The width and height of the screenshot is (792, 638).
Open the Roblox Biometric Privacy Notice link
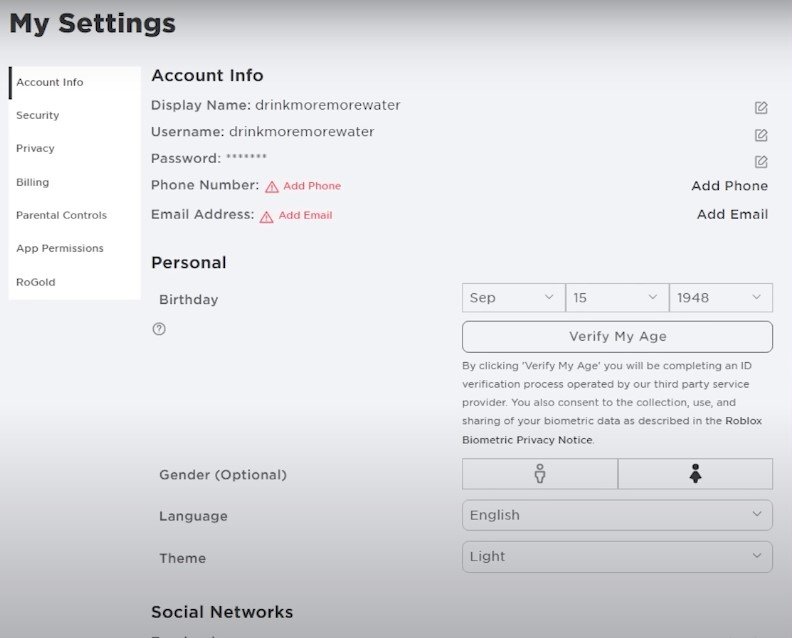(x=611, y=430)
